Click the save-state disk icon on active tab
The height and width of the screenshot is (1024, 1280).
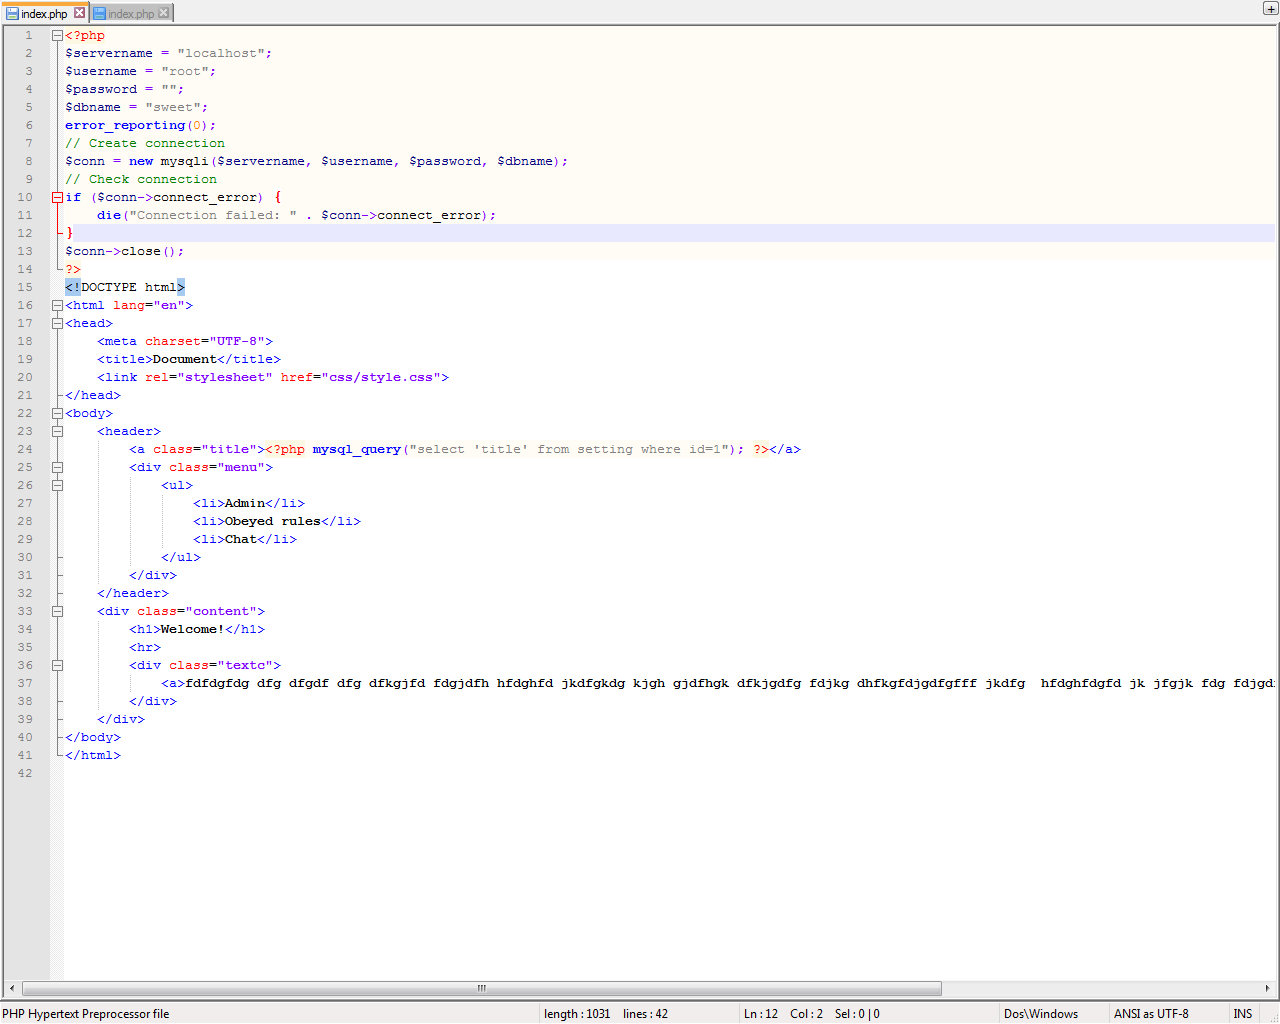pyautogui.click(x=13, y=14)
